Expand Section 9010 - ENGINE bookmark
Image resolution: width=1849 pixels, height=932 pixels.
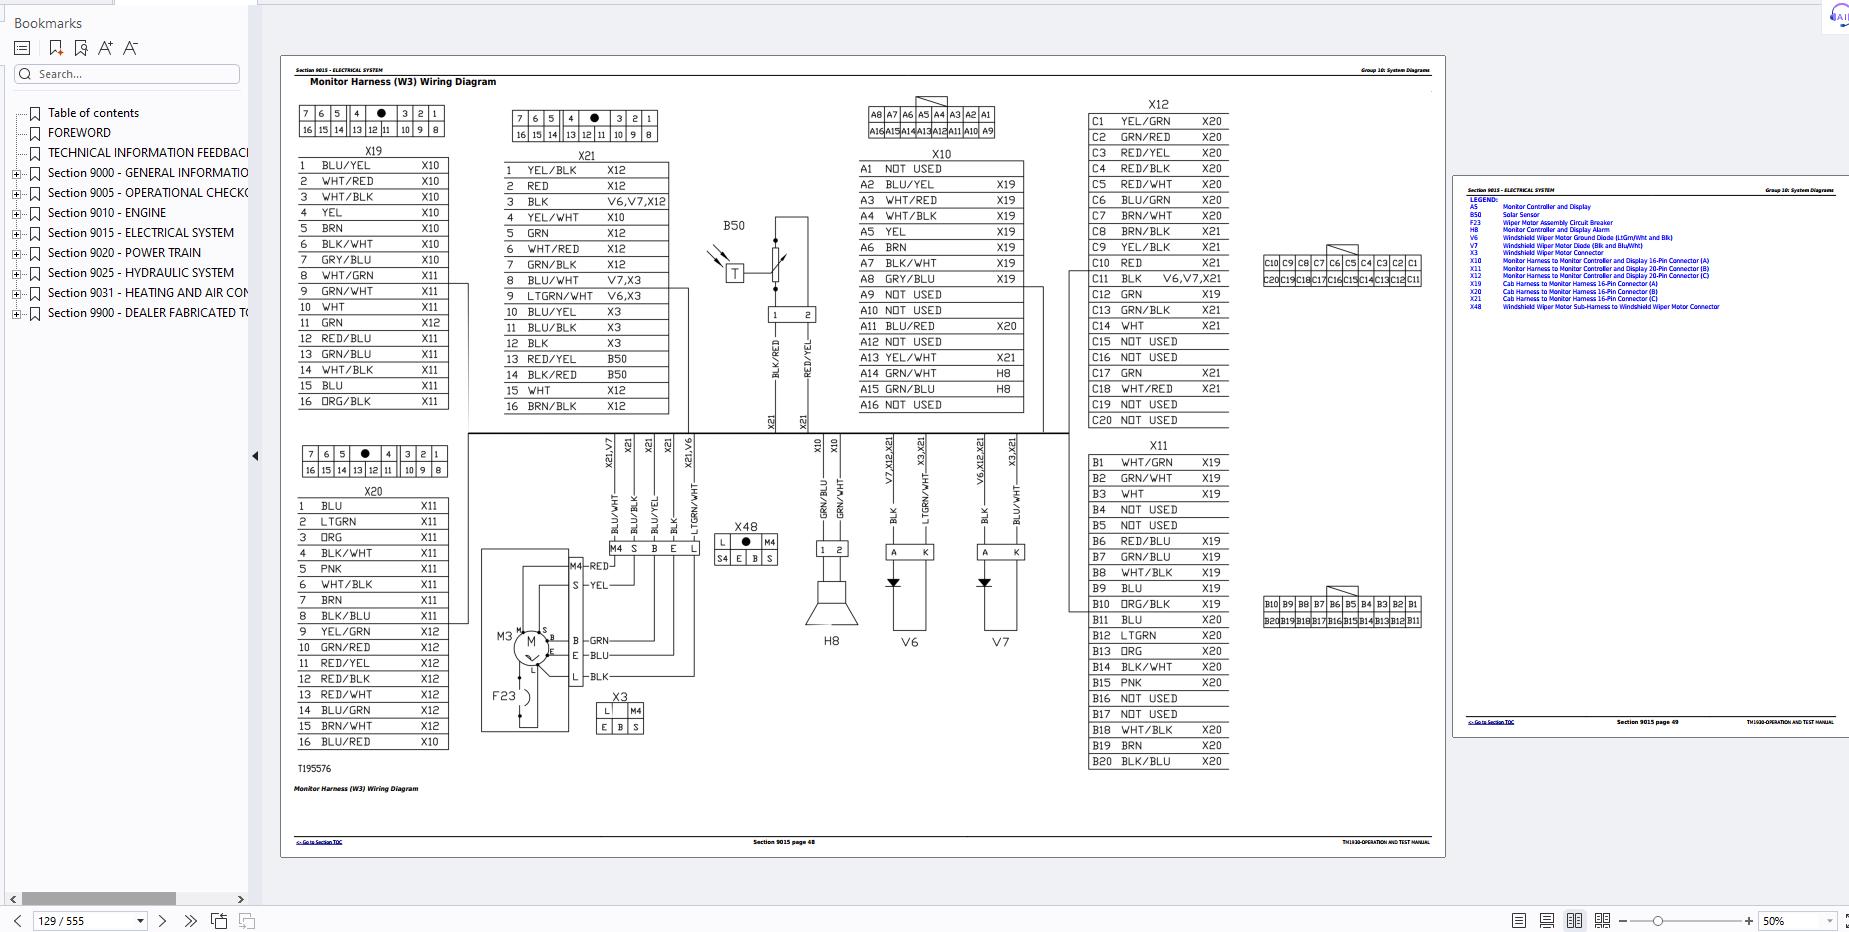[x=16, y=214]
